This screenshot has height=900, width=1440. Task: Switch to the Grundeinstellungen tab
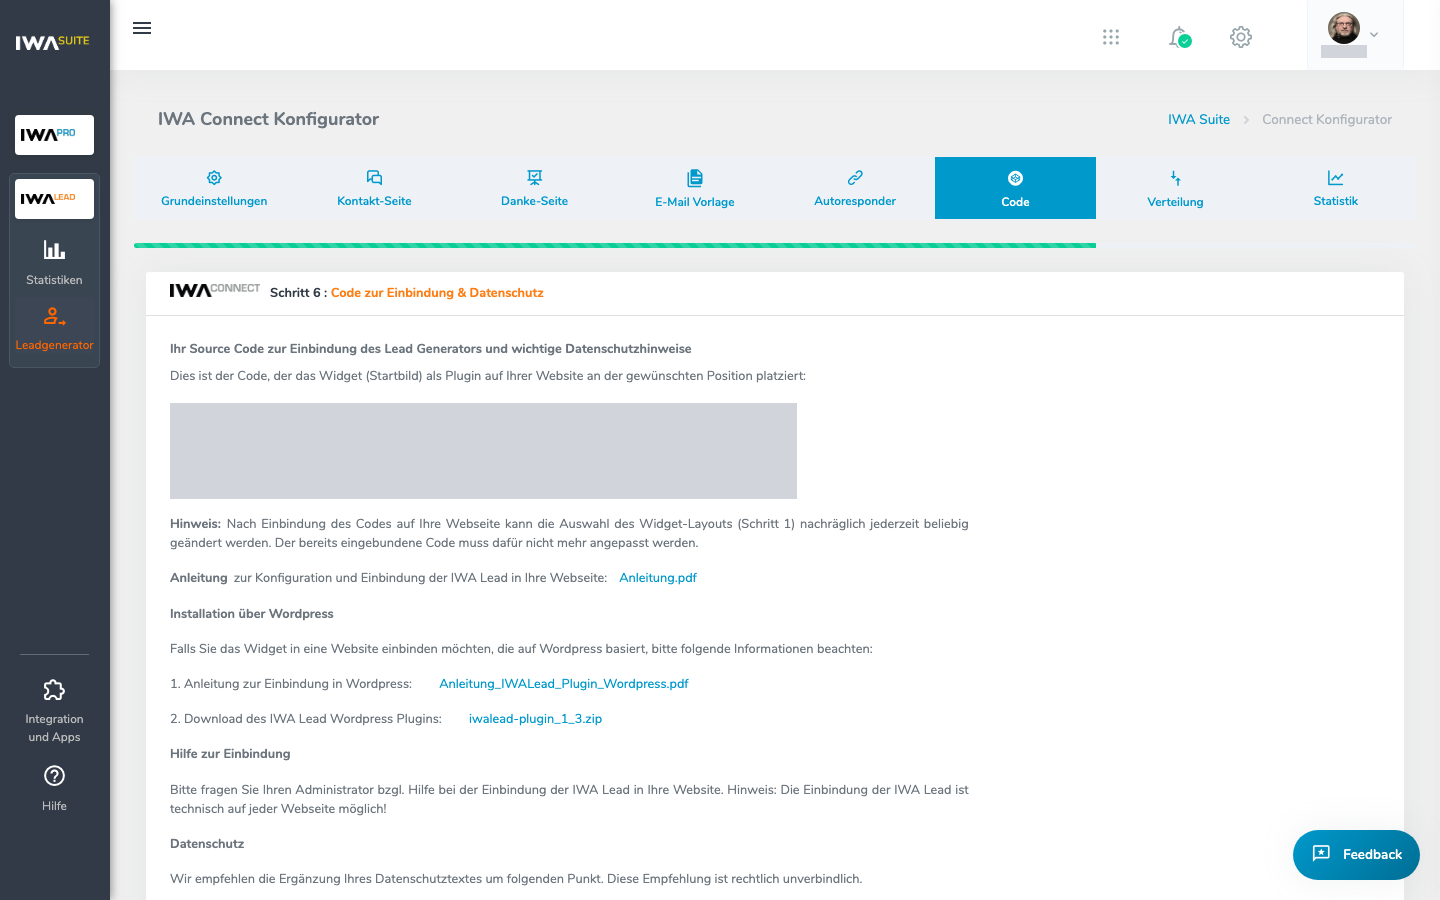click(x=214, y=188)
